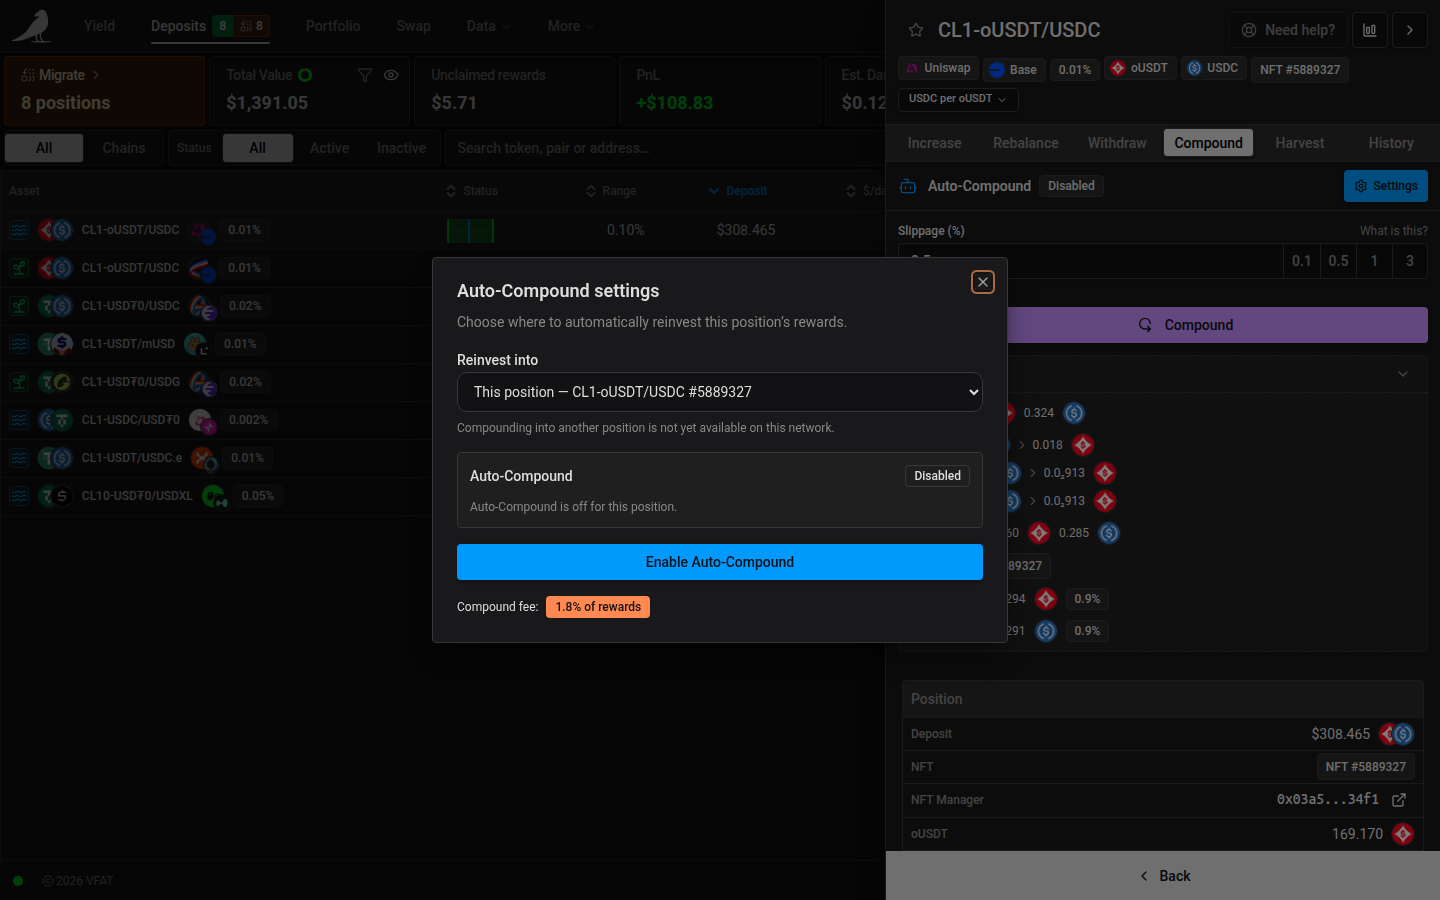
Task: Set slippage to 1 percent
Action: point(1374,261)
